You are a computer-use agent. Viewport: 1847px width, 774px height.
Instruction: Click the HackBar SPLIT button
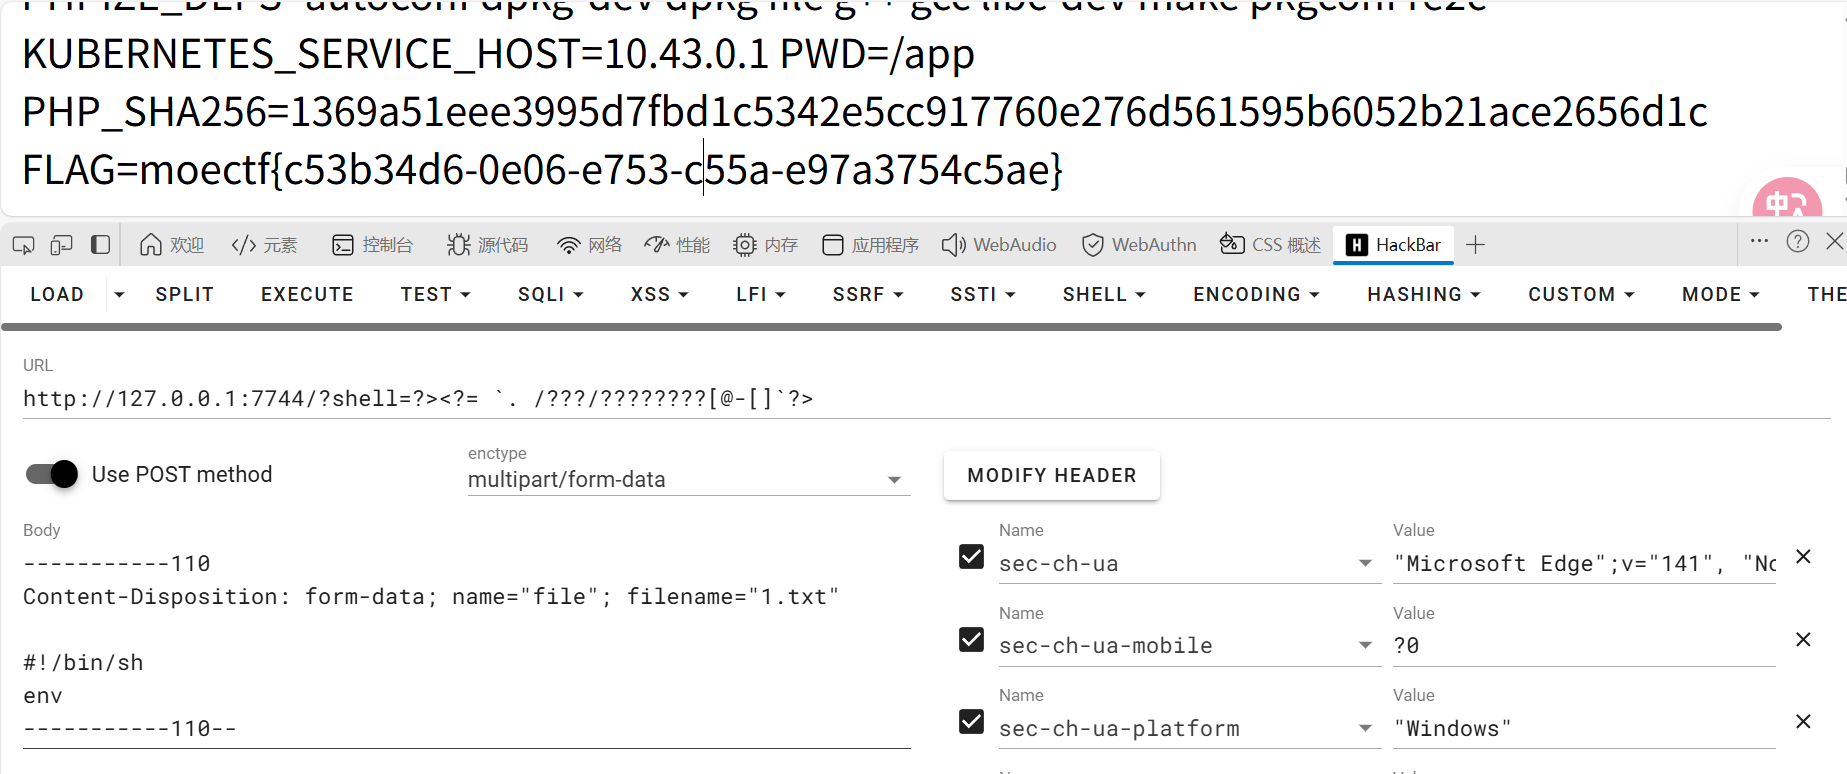[185, 294]
